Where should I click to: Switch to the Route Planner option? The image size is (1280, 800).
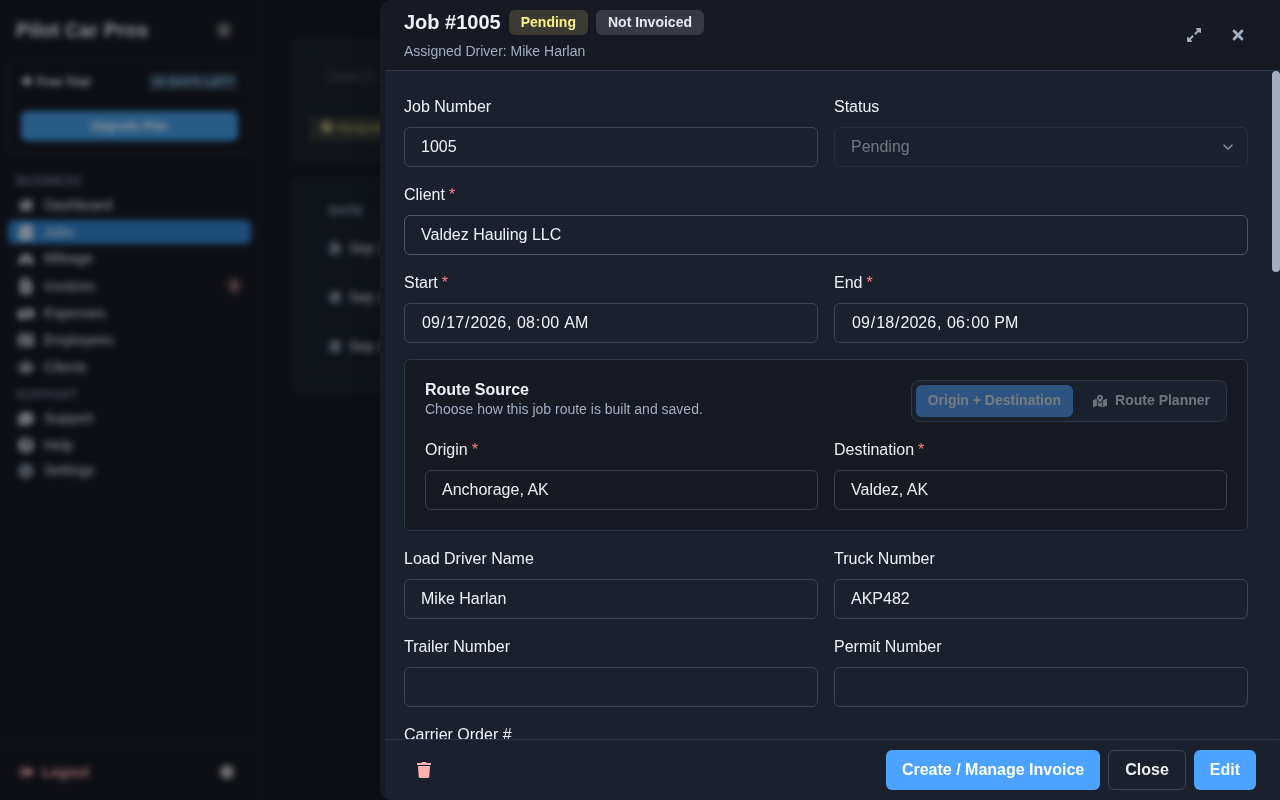(x=1151, y=401)
